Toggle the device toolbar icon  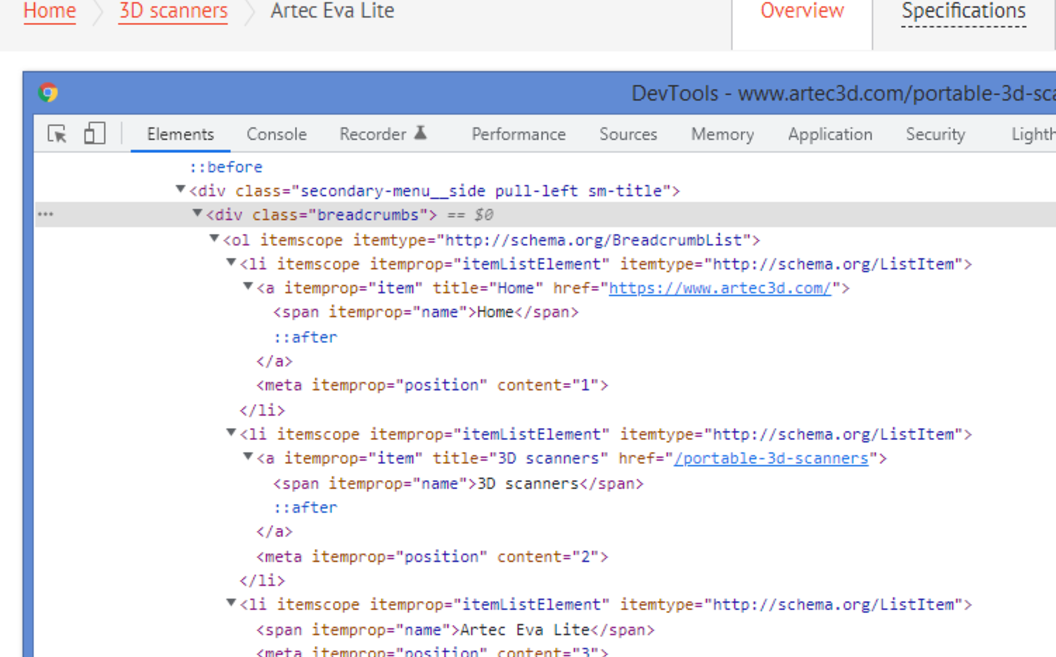(94, 134)
